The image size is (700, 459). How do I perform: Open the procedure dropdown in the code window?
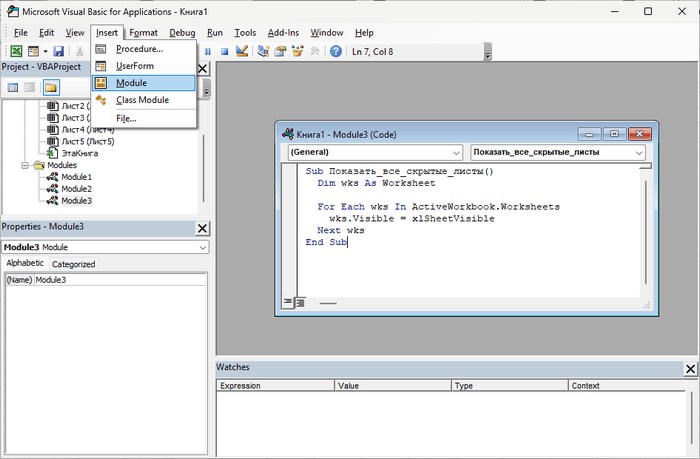[637, 153]
